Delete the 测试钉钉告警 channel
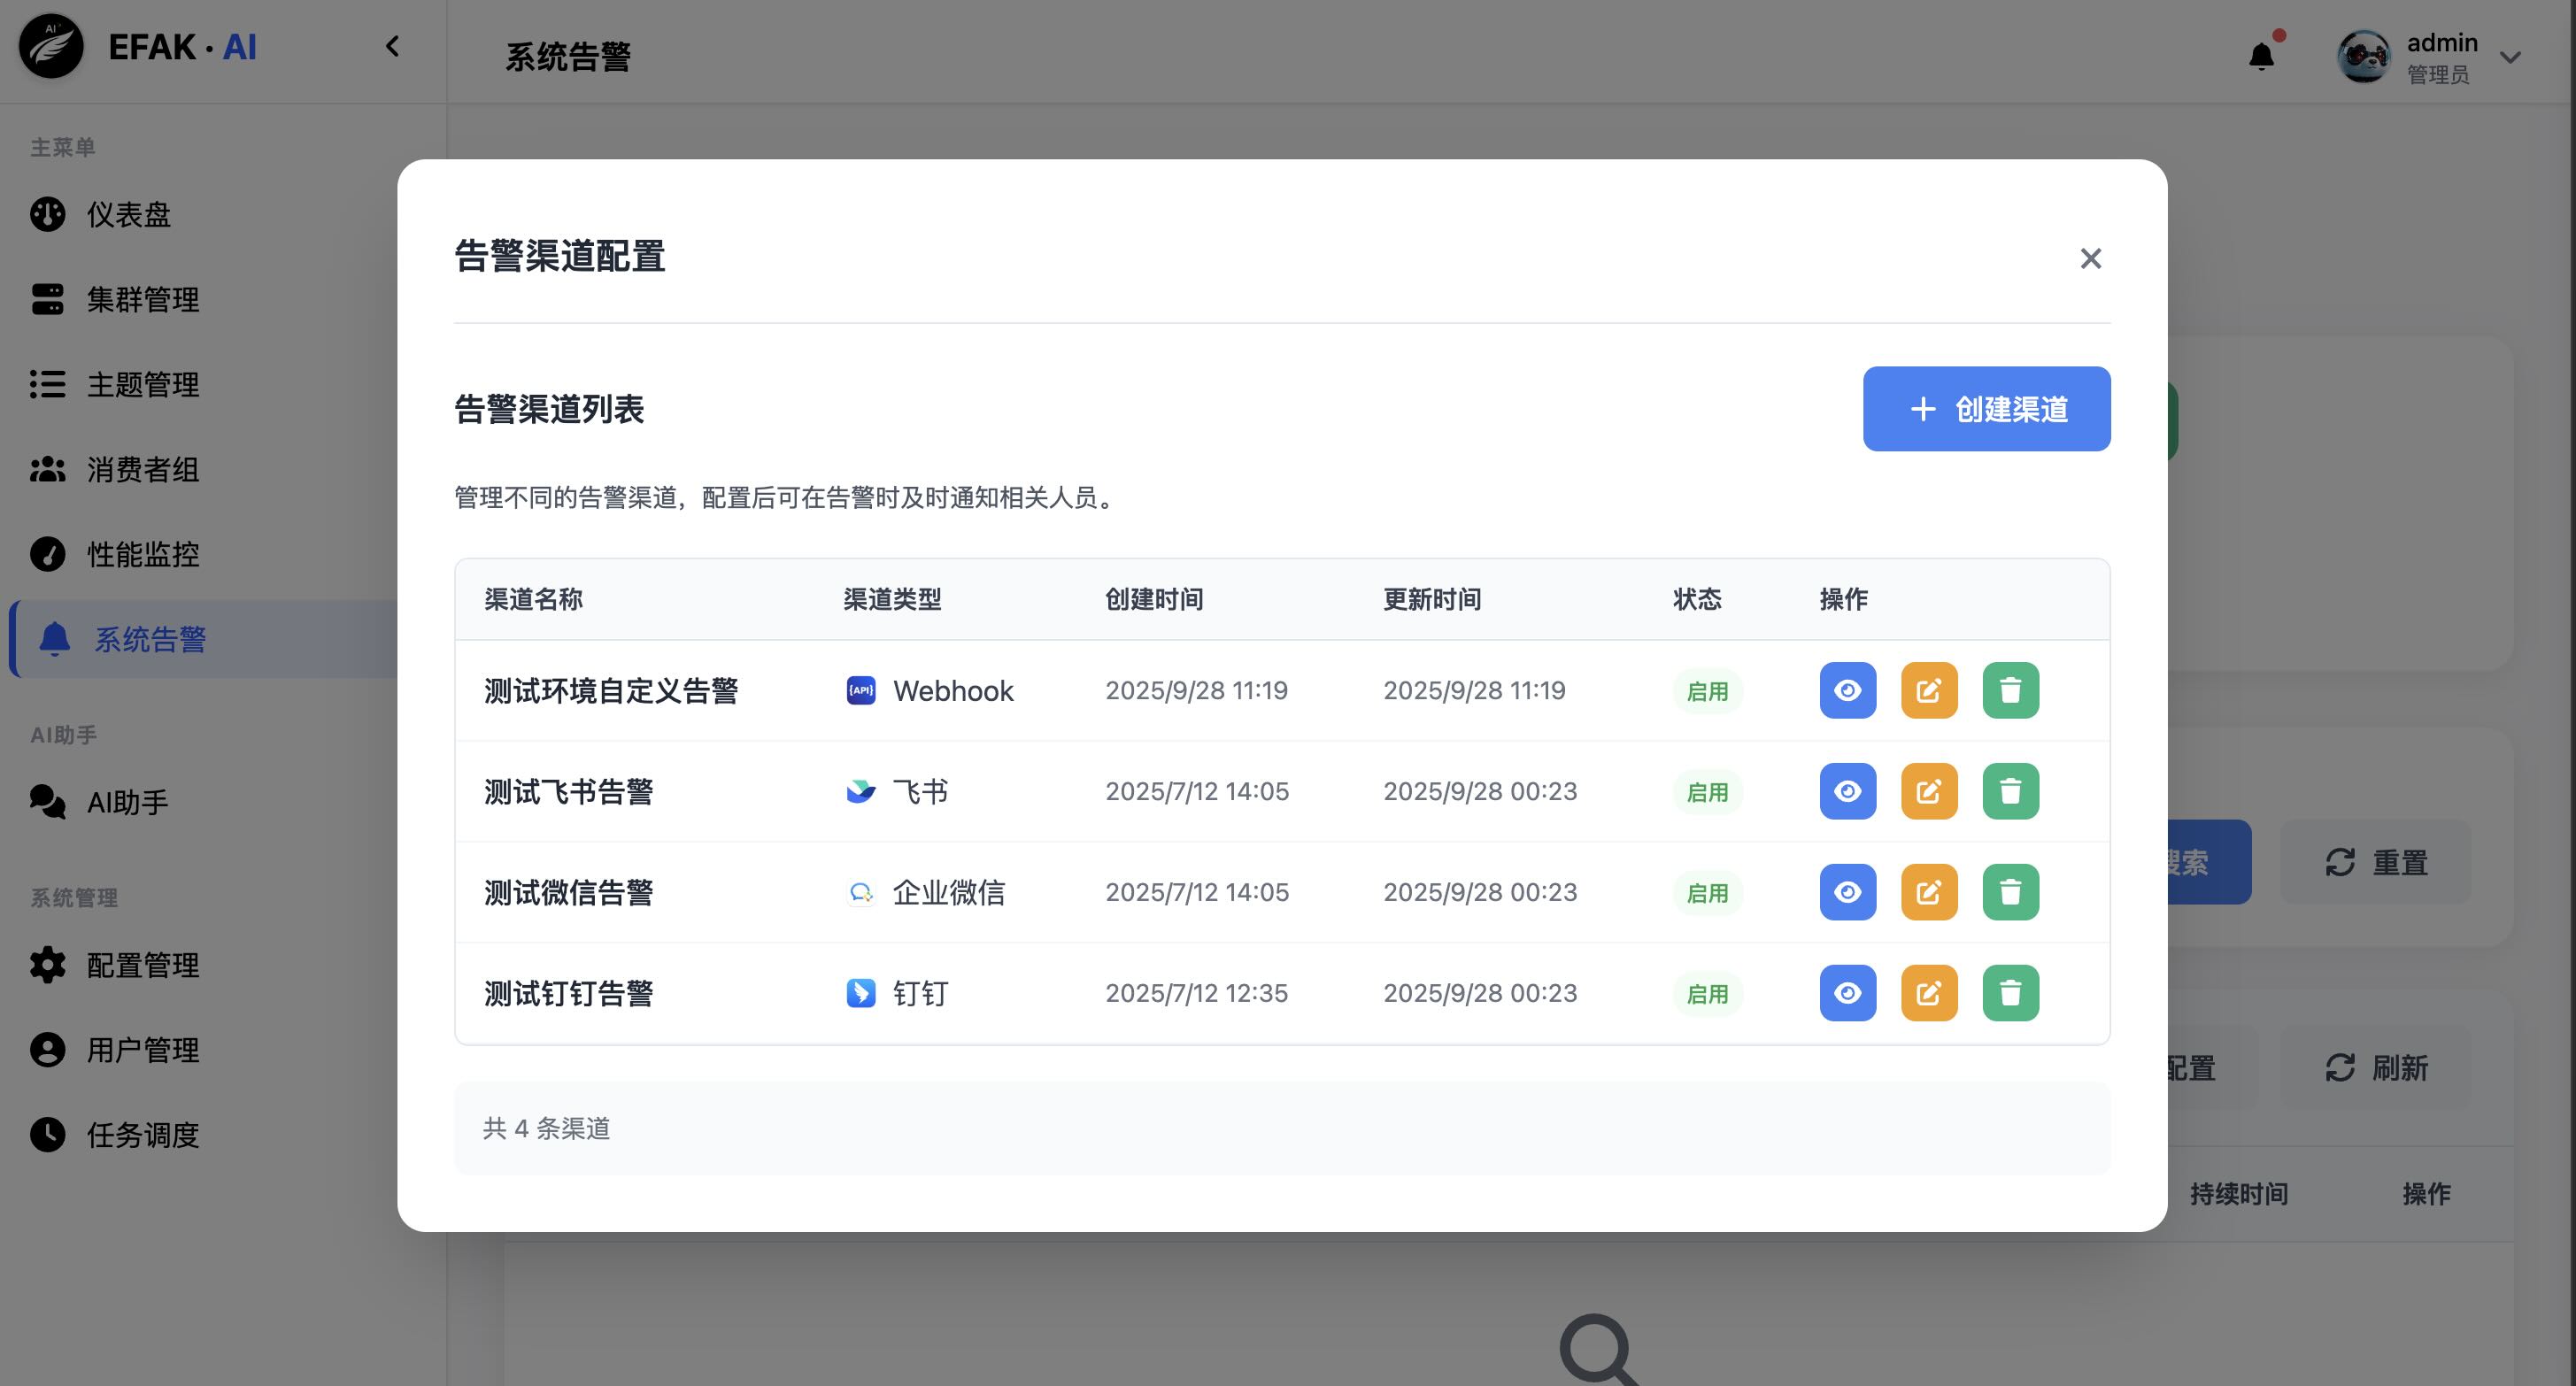Image resolution: width=2576 pixels, height=1386 pixels. pyautogui.click(x=2010, y=993)
